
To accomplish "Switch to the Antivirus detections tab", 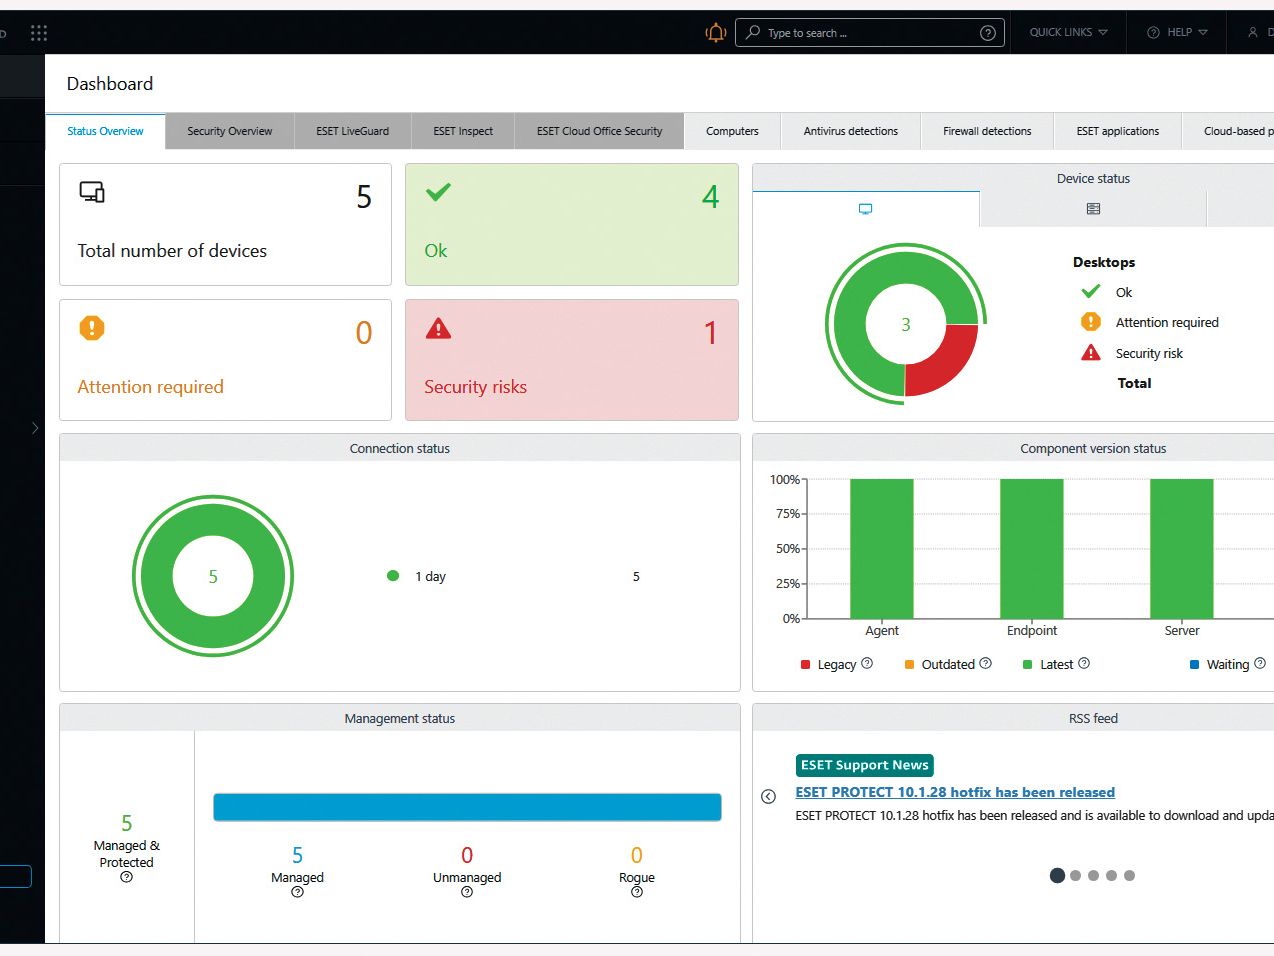I will (x=851, y=131).
